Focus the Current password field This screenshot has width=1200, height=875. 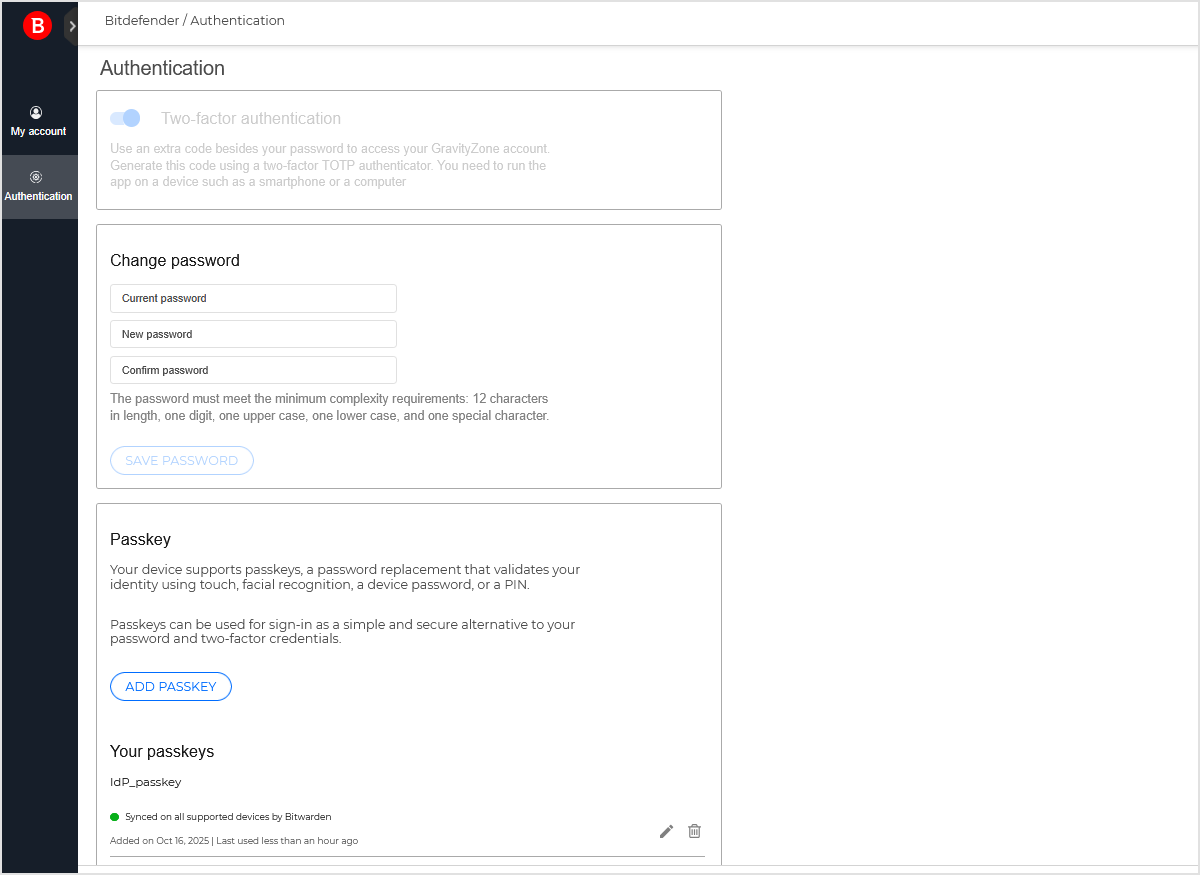253,298
